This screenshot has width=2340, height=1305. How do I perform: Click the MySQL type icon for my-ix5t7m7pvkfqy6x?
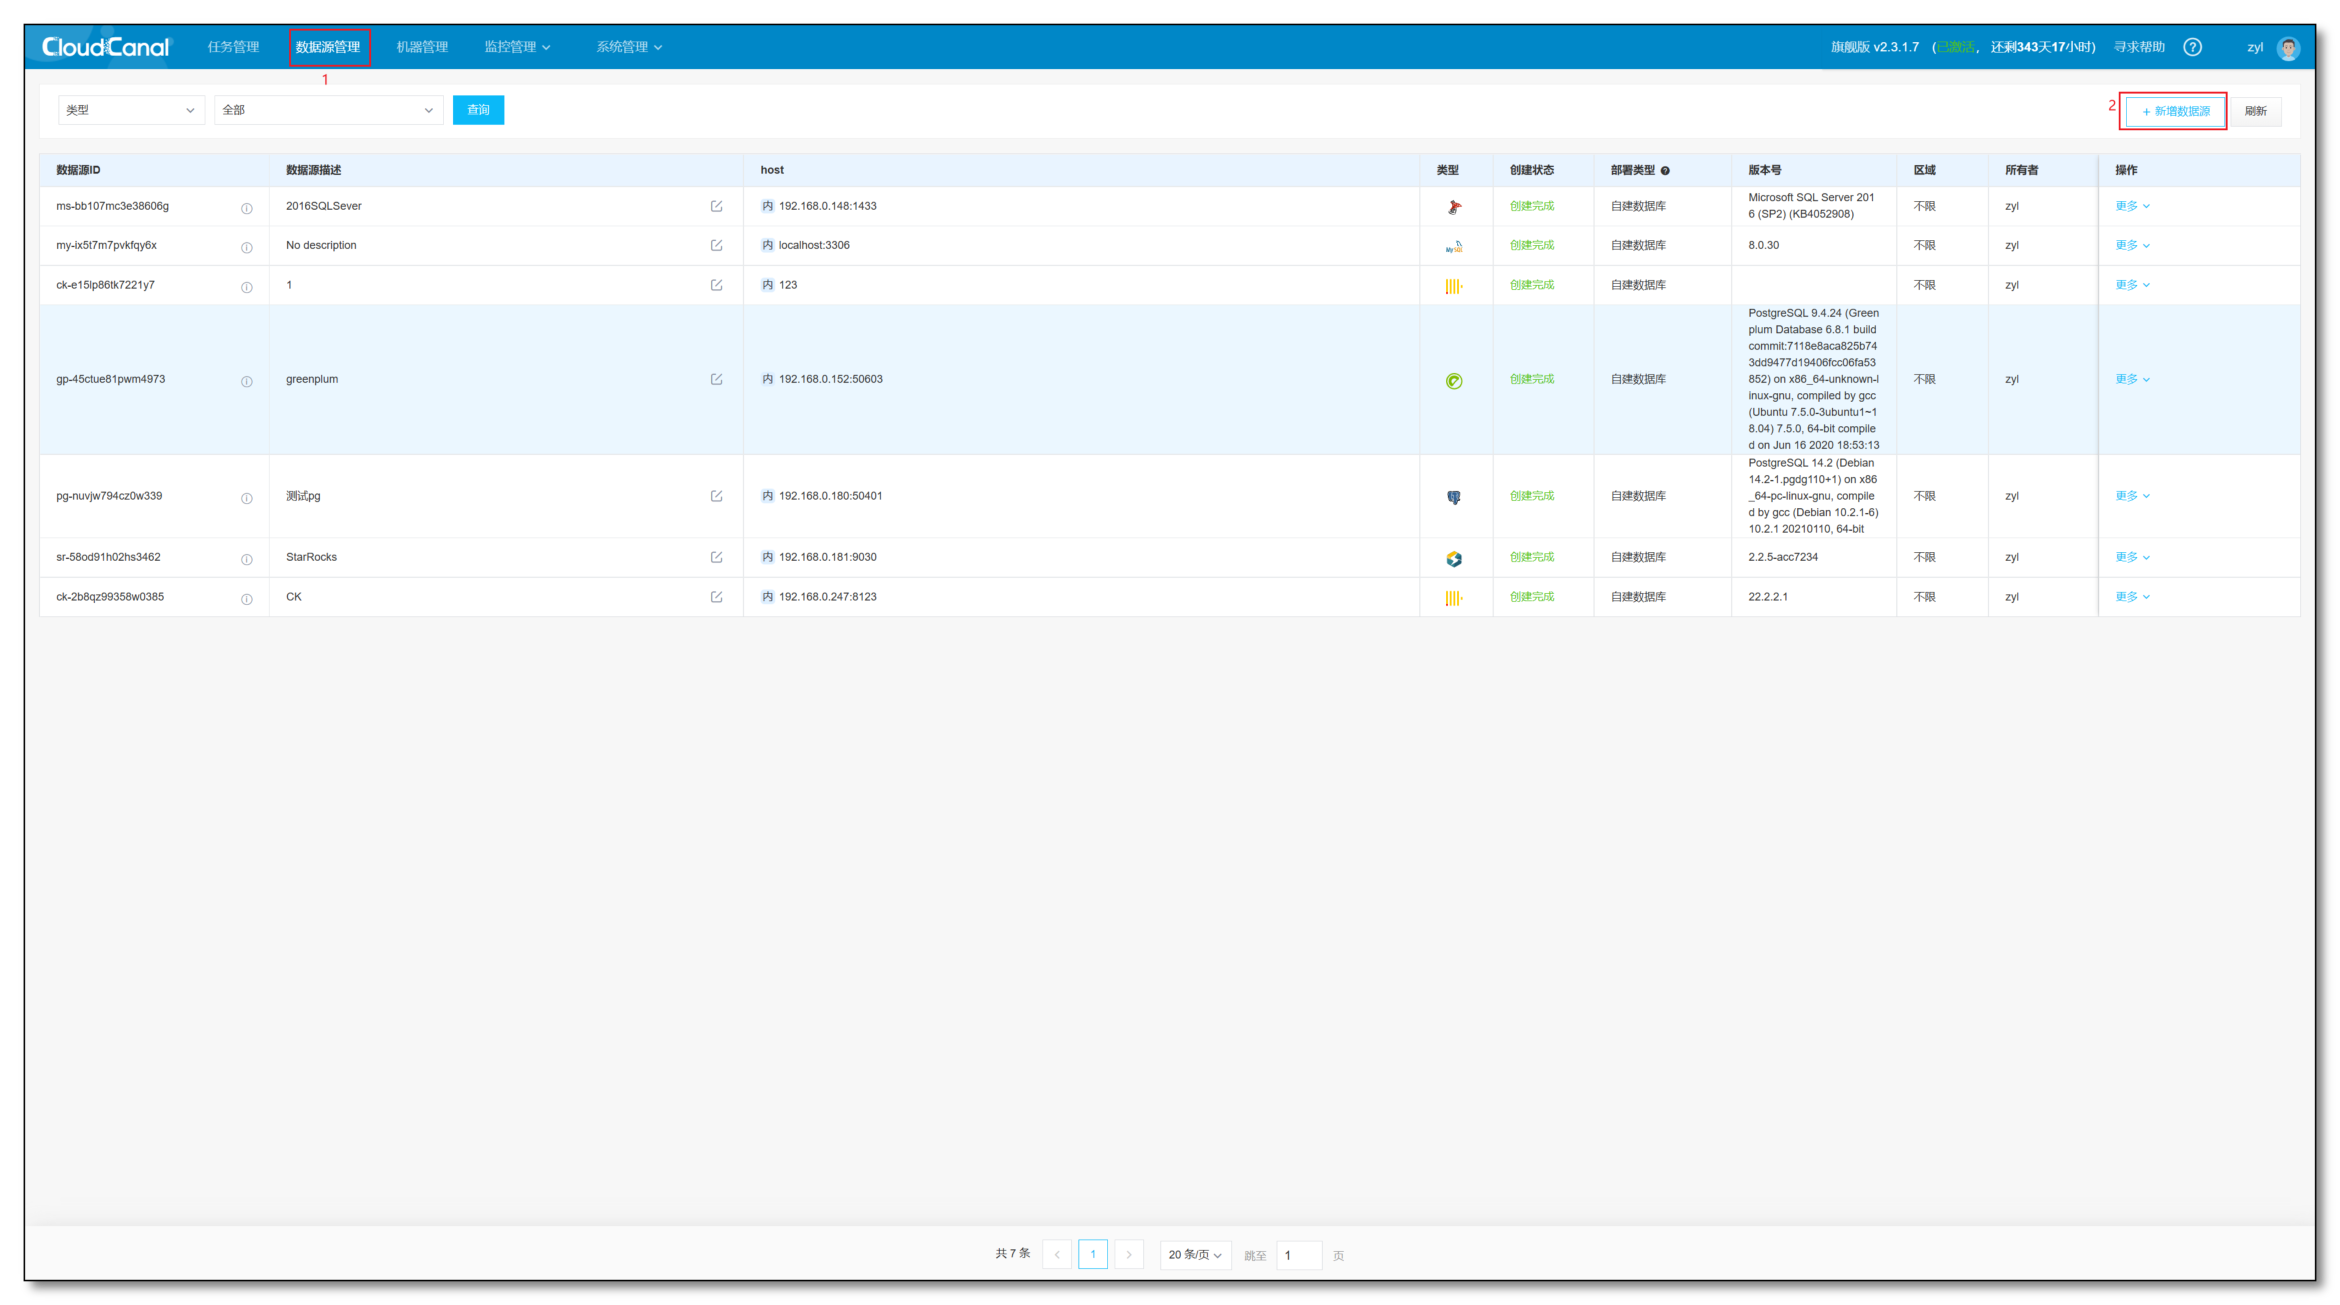[1455, 245]
